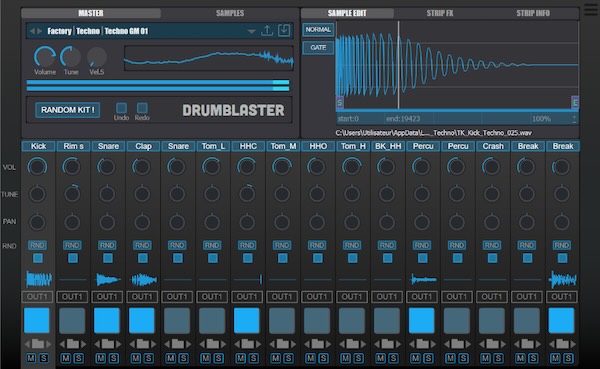Mute the Tom_H strip
600x369 pixels.
346,358
